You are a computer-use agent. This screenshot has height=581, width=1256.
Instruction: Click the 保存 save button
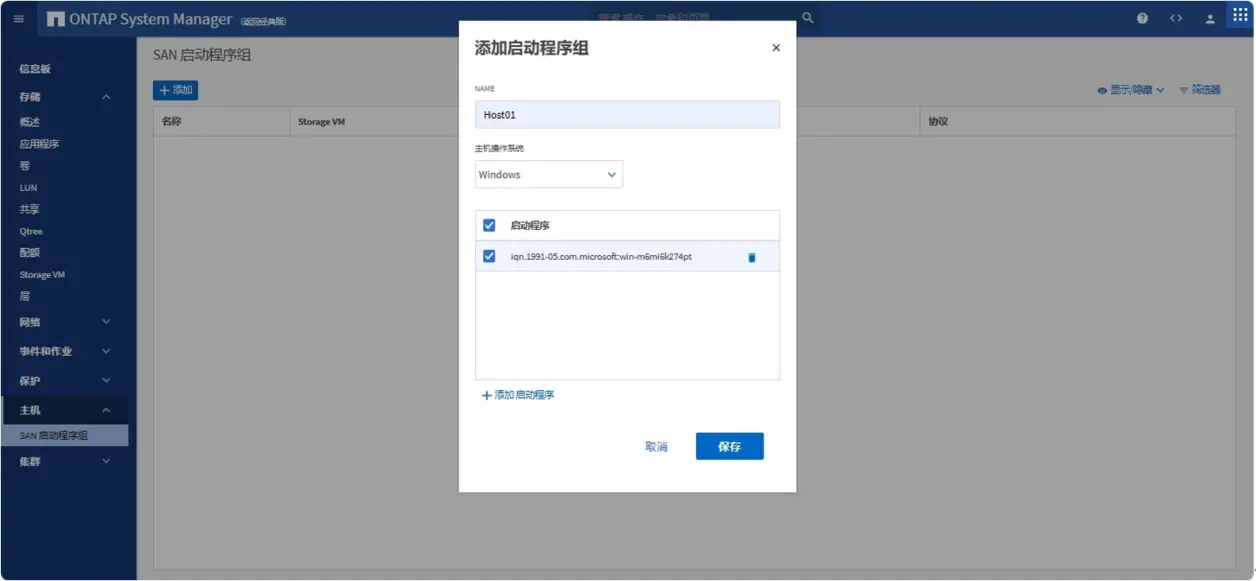(730, 446)
